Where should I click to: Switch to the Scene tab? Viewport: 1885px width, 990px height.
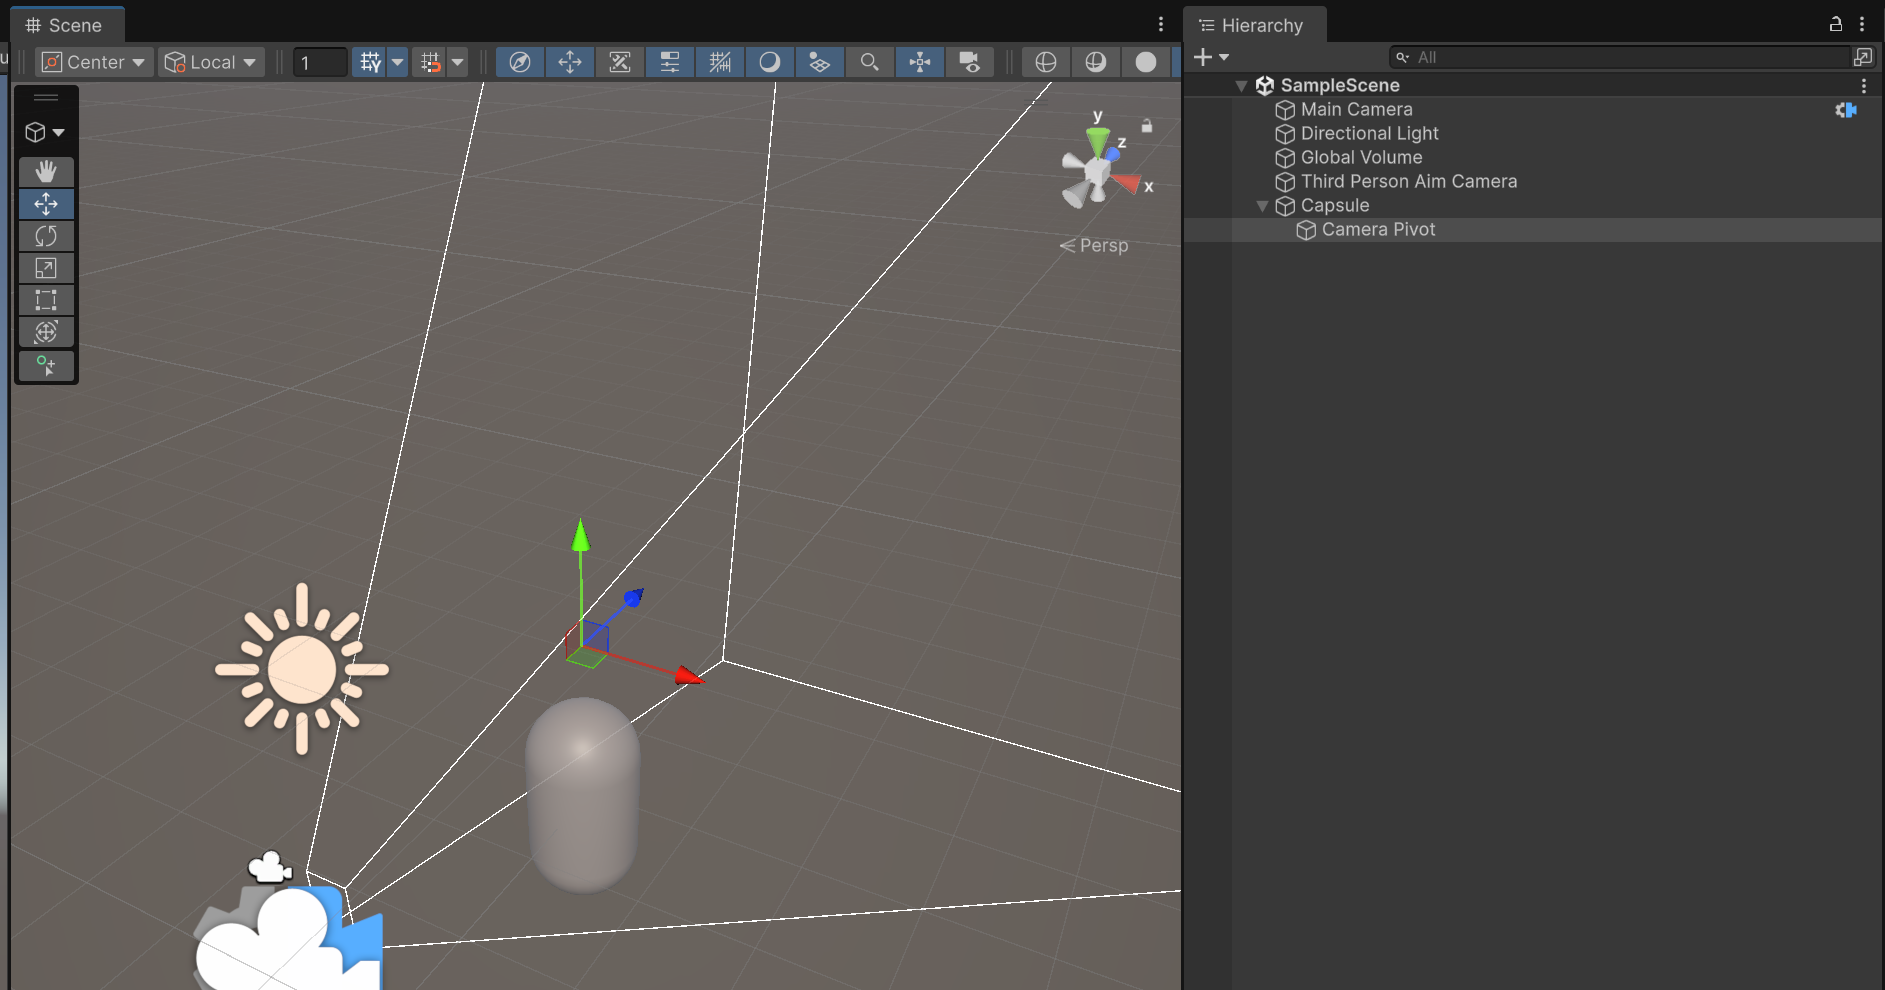coord(66,25)
